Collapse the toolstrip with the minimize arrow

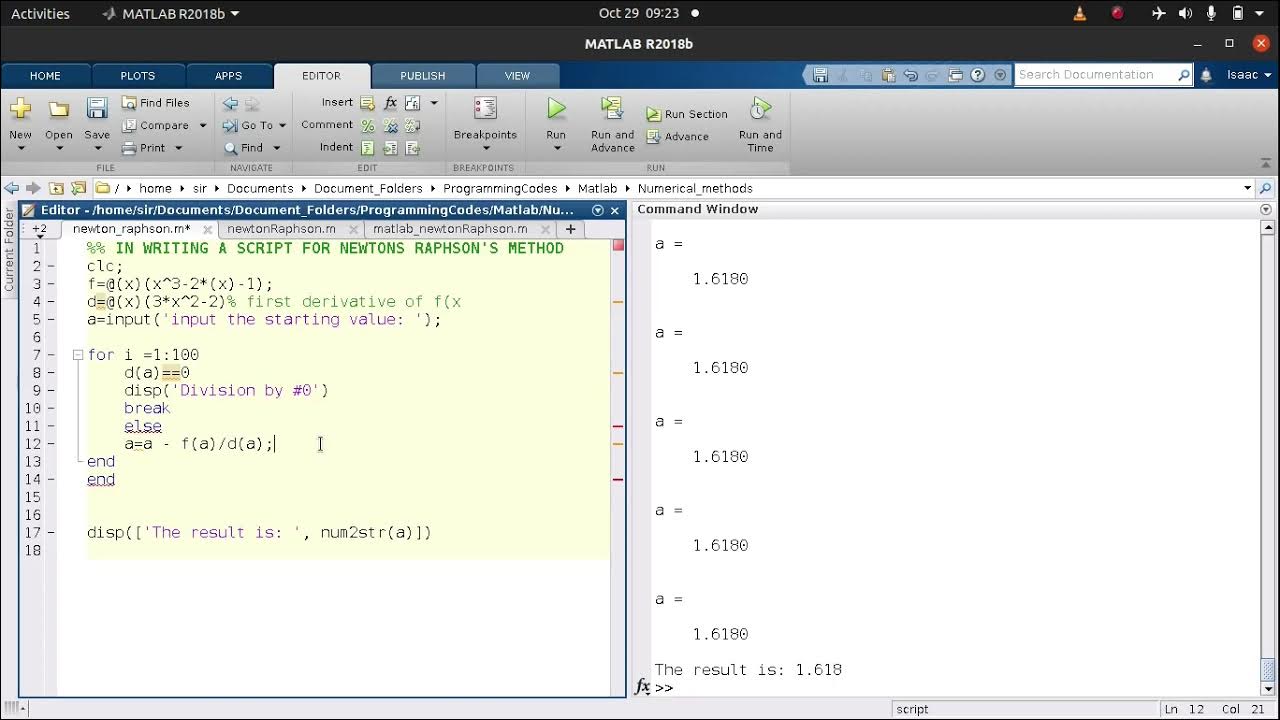1266,165
